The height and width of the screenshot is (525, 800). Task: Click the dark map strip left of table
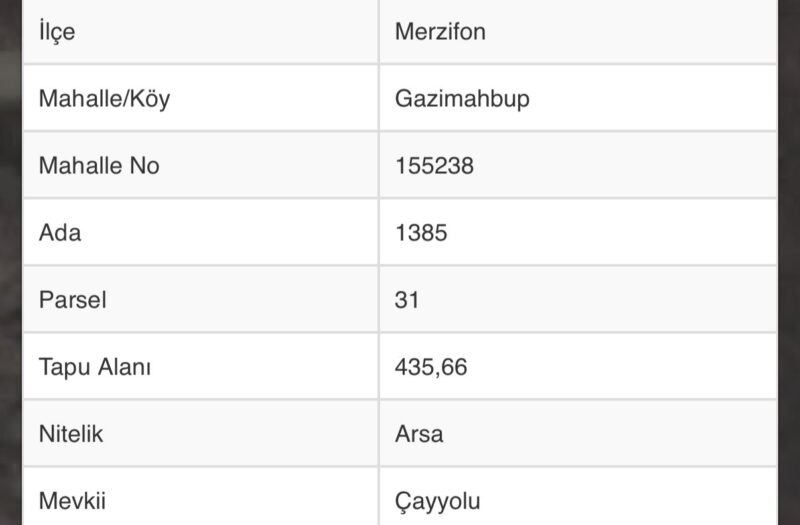click(10, 260)
